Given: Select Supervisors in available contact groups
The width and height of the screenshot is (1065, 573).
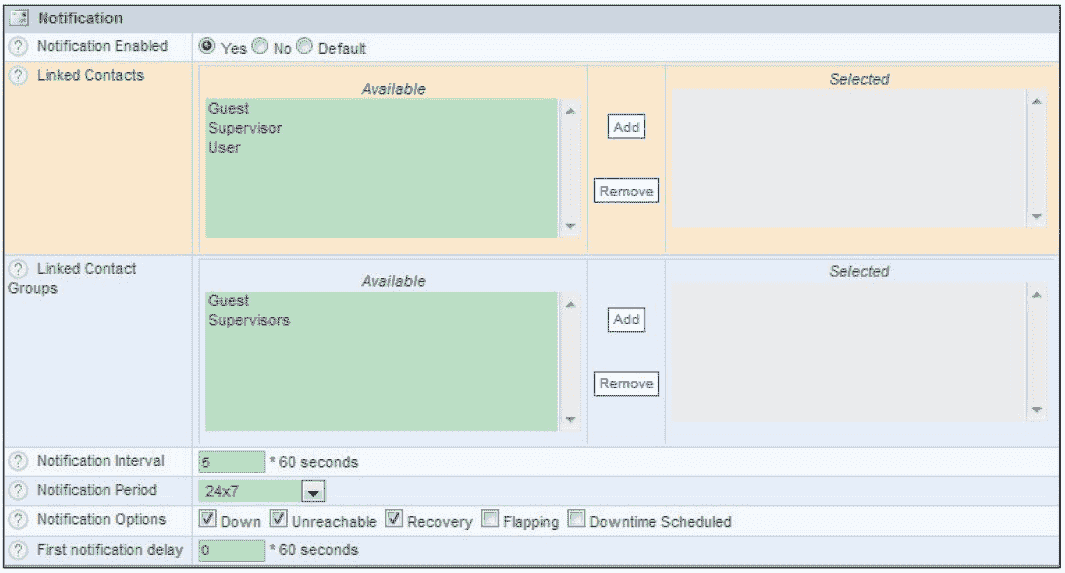Looking at the screenshot, I should (x=249, y=321).
